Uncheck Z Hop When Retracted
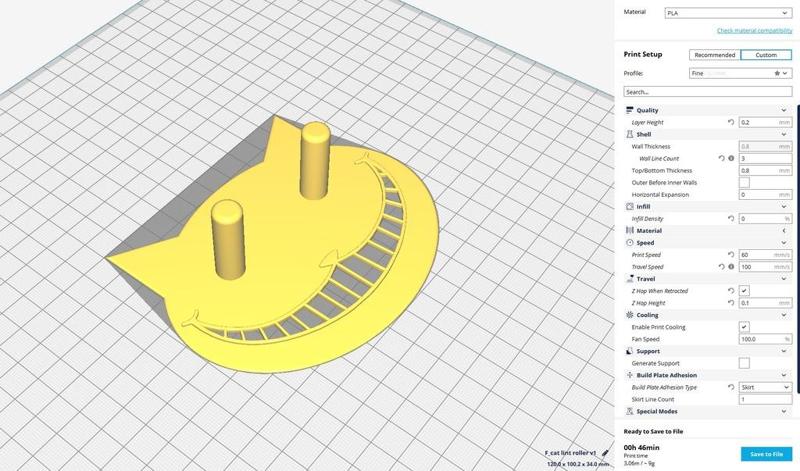 point(744,291)
